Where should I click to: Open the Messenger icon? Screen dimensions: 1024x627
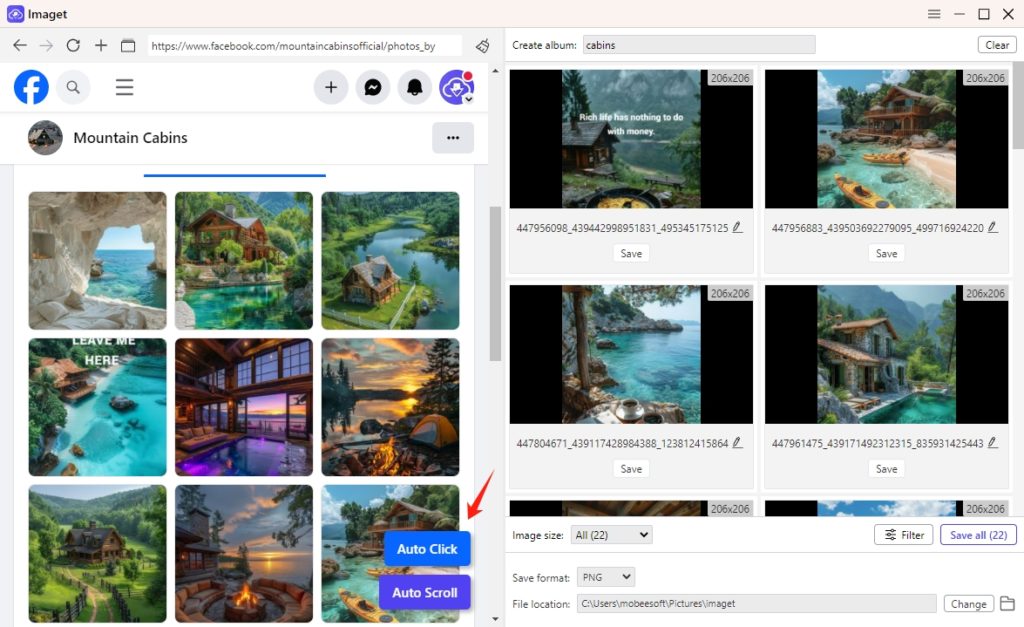coord(373,87)
